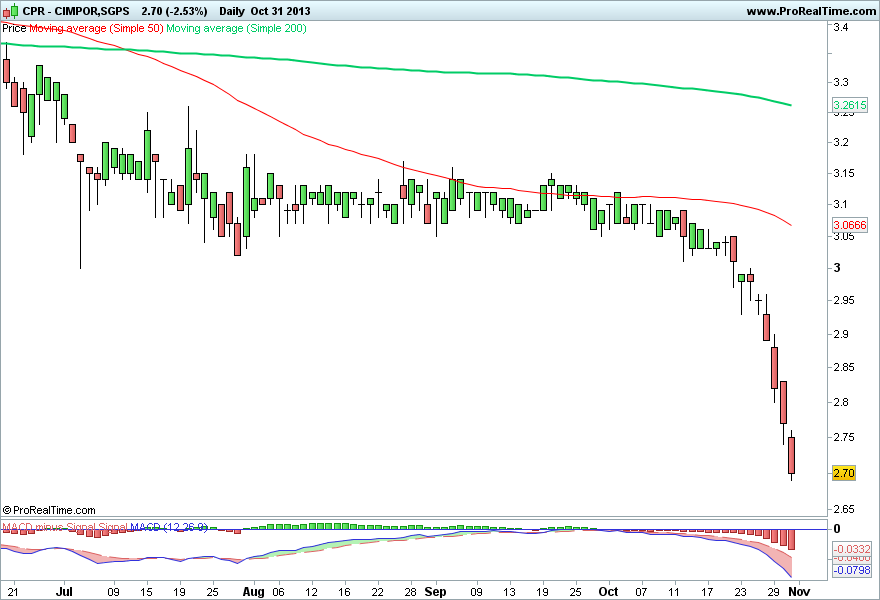Viewport: 880px width, 600px height.
Task: Click the Jul label on the date axis
Action: click(x=65, y=592)
